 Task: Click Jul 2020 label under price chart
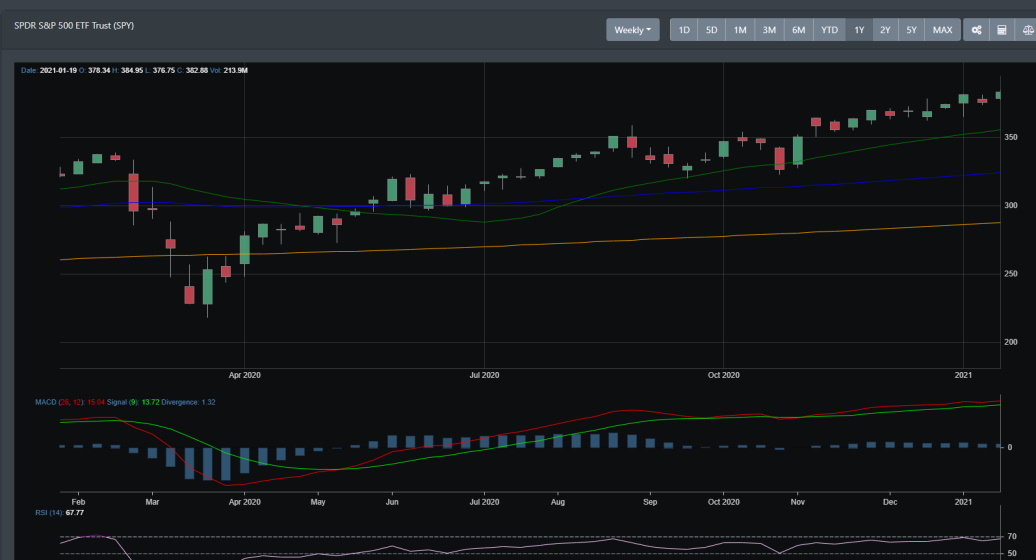(484, 375)
